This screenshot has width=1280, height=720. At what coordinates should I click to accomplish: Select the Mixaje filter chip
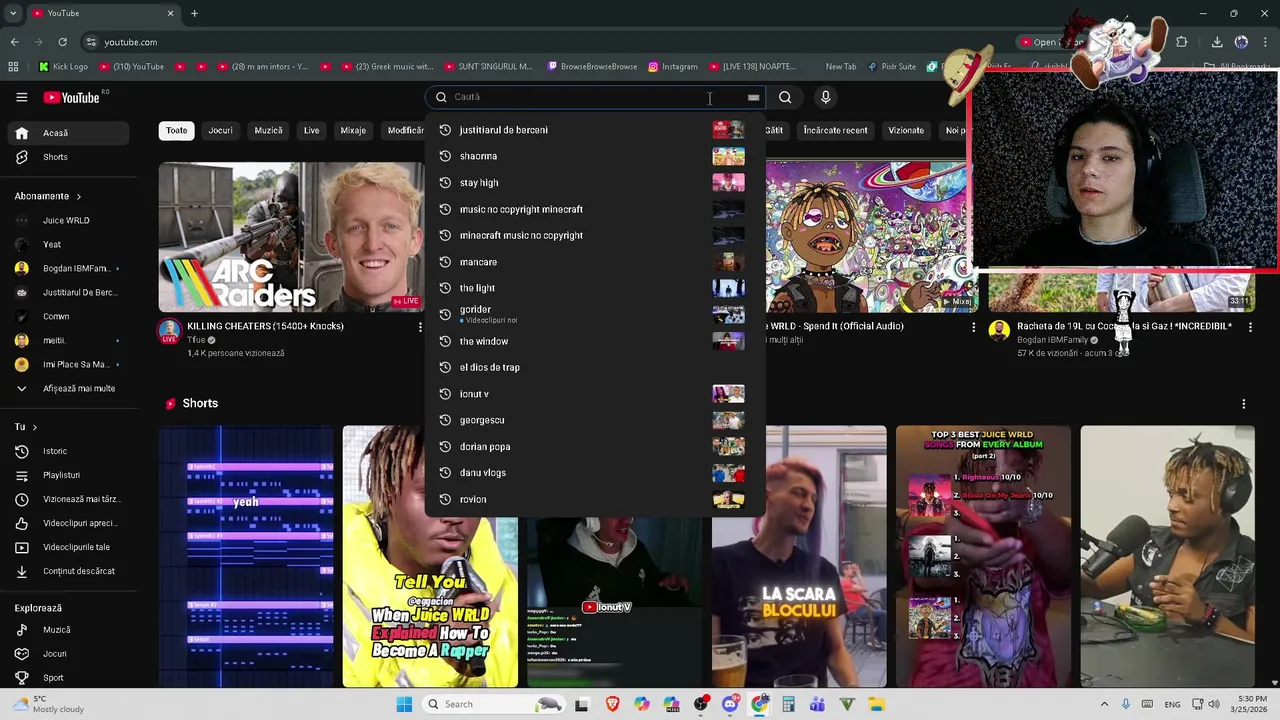[x=353, y=131]
